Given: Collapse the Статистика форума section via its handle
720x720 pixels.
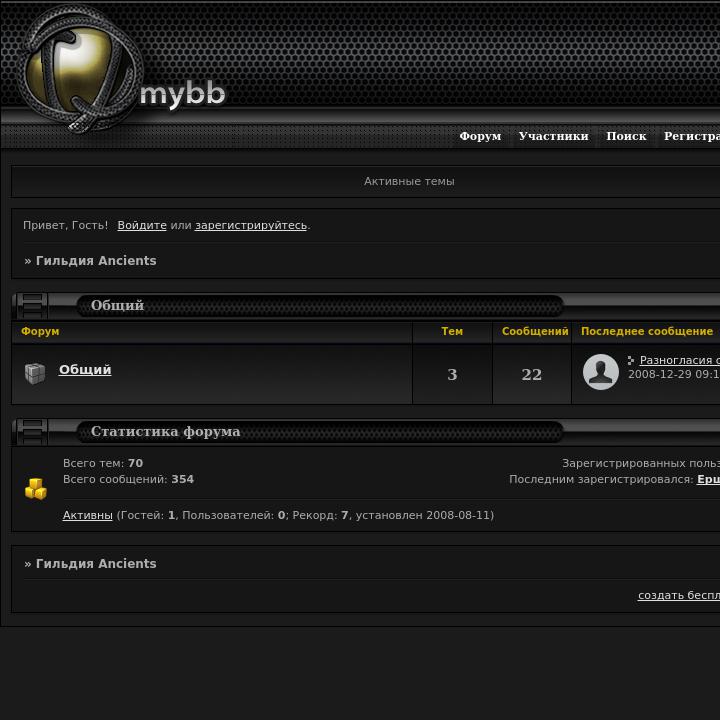Looking at the screenshot, I should [x=31, y=432].
